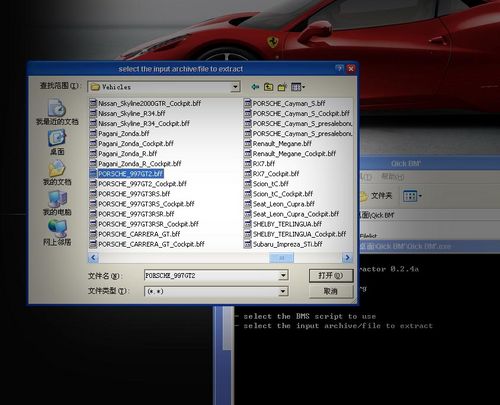The image size is (500, 405).
Task: Open Recent Documents in places sidebar
Action: [57, 112]
